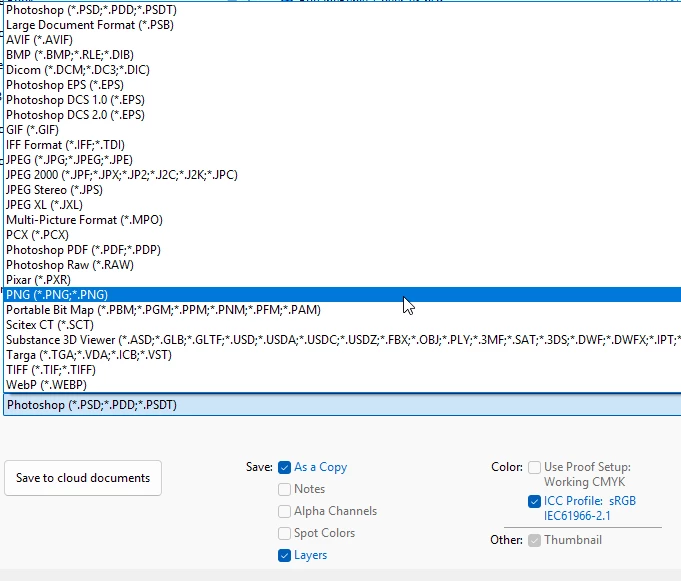
Task: Pick TIFF (*.TIF;*.TIFF) format
Action: point(342,370)
